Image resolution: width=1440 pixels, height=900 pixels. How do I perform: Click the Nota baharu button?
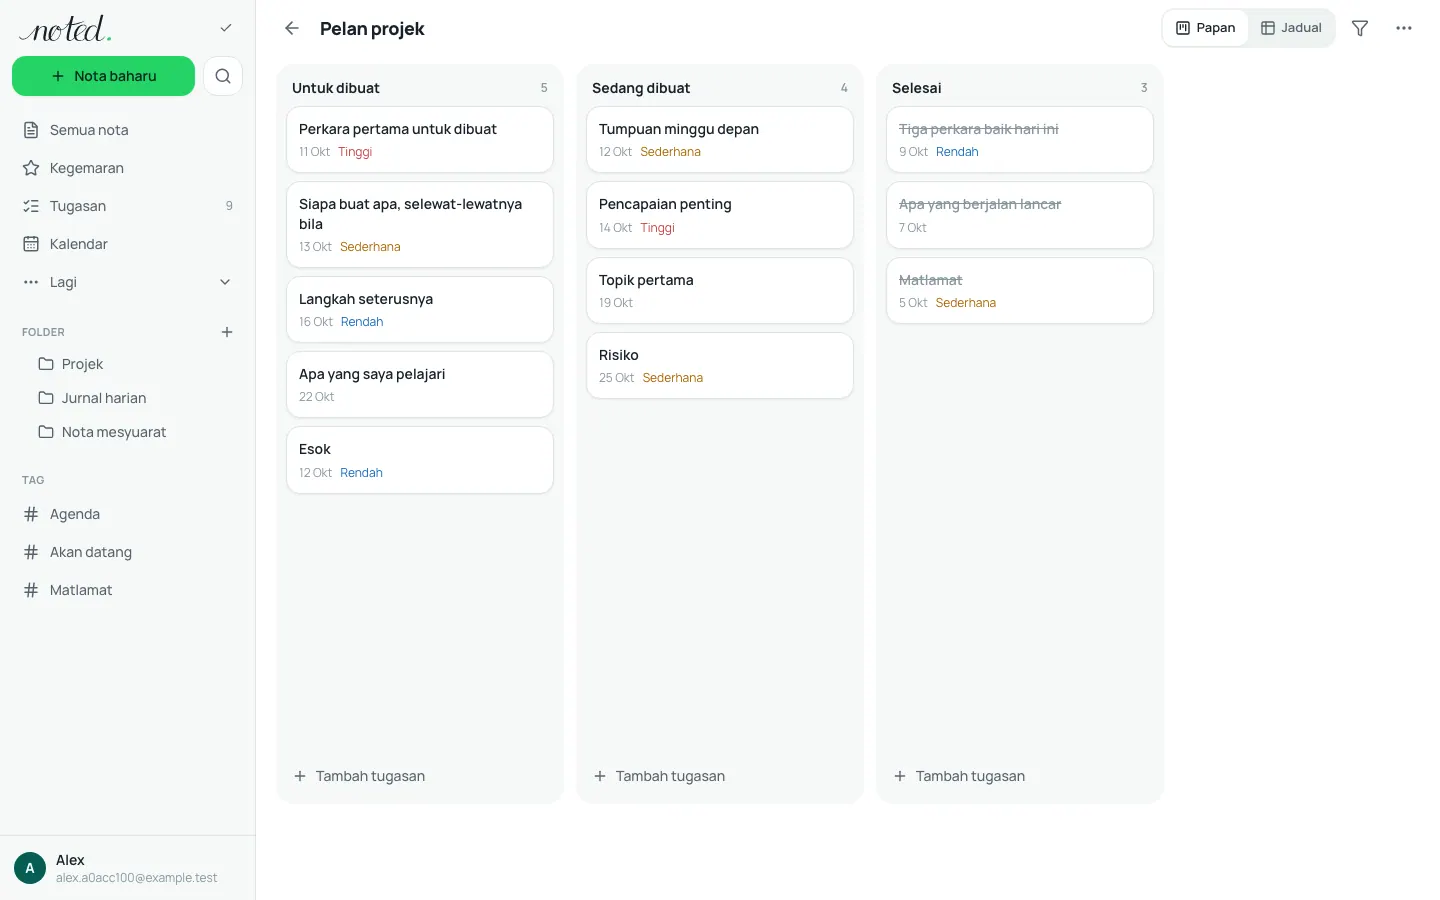click(103, 76)
